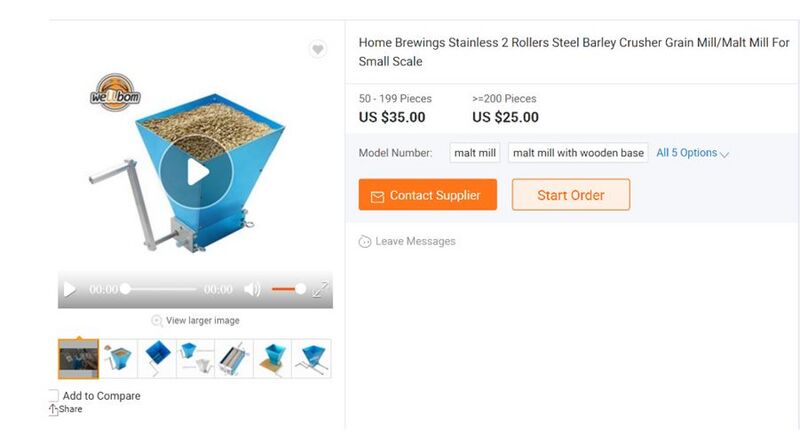This screenshot has width=800, height=446.
Task: Click the envelope icon on Contact Supplier
Action: pos(377,196)
